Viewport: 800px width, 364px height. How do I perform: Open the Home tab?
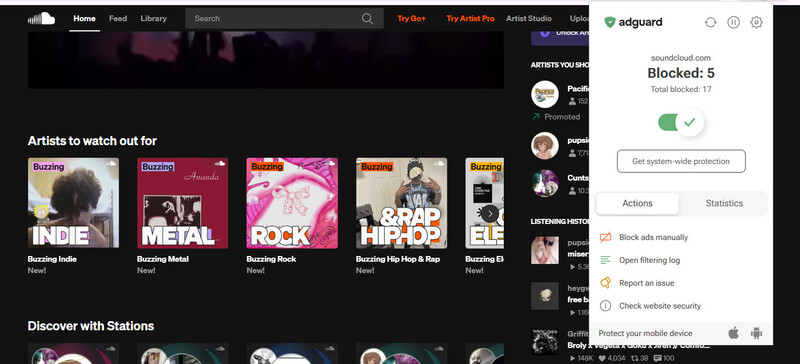84,18
